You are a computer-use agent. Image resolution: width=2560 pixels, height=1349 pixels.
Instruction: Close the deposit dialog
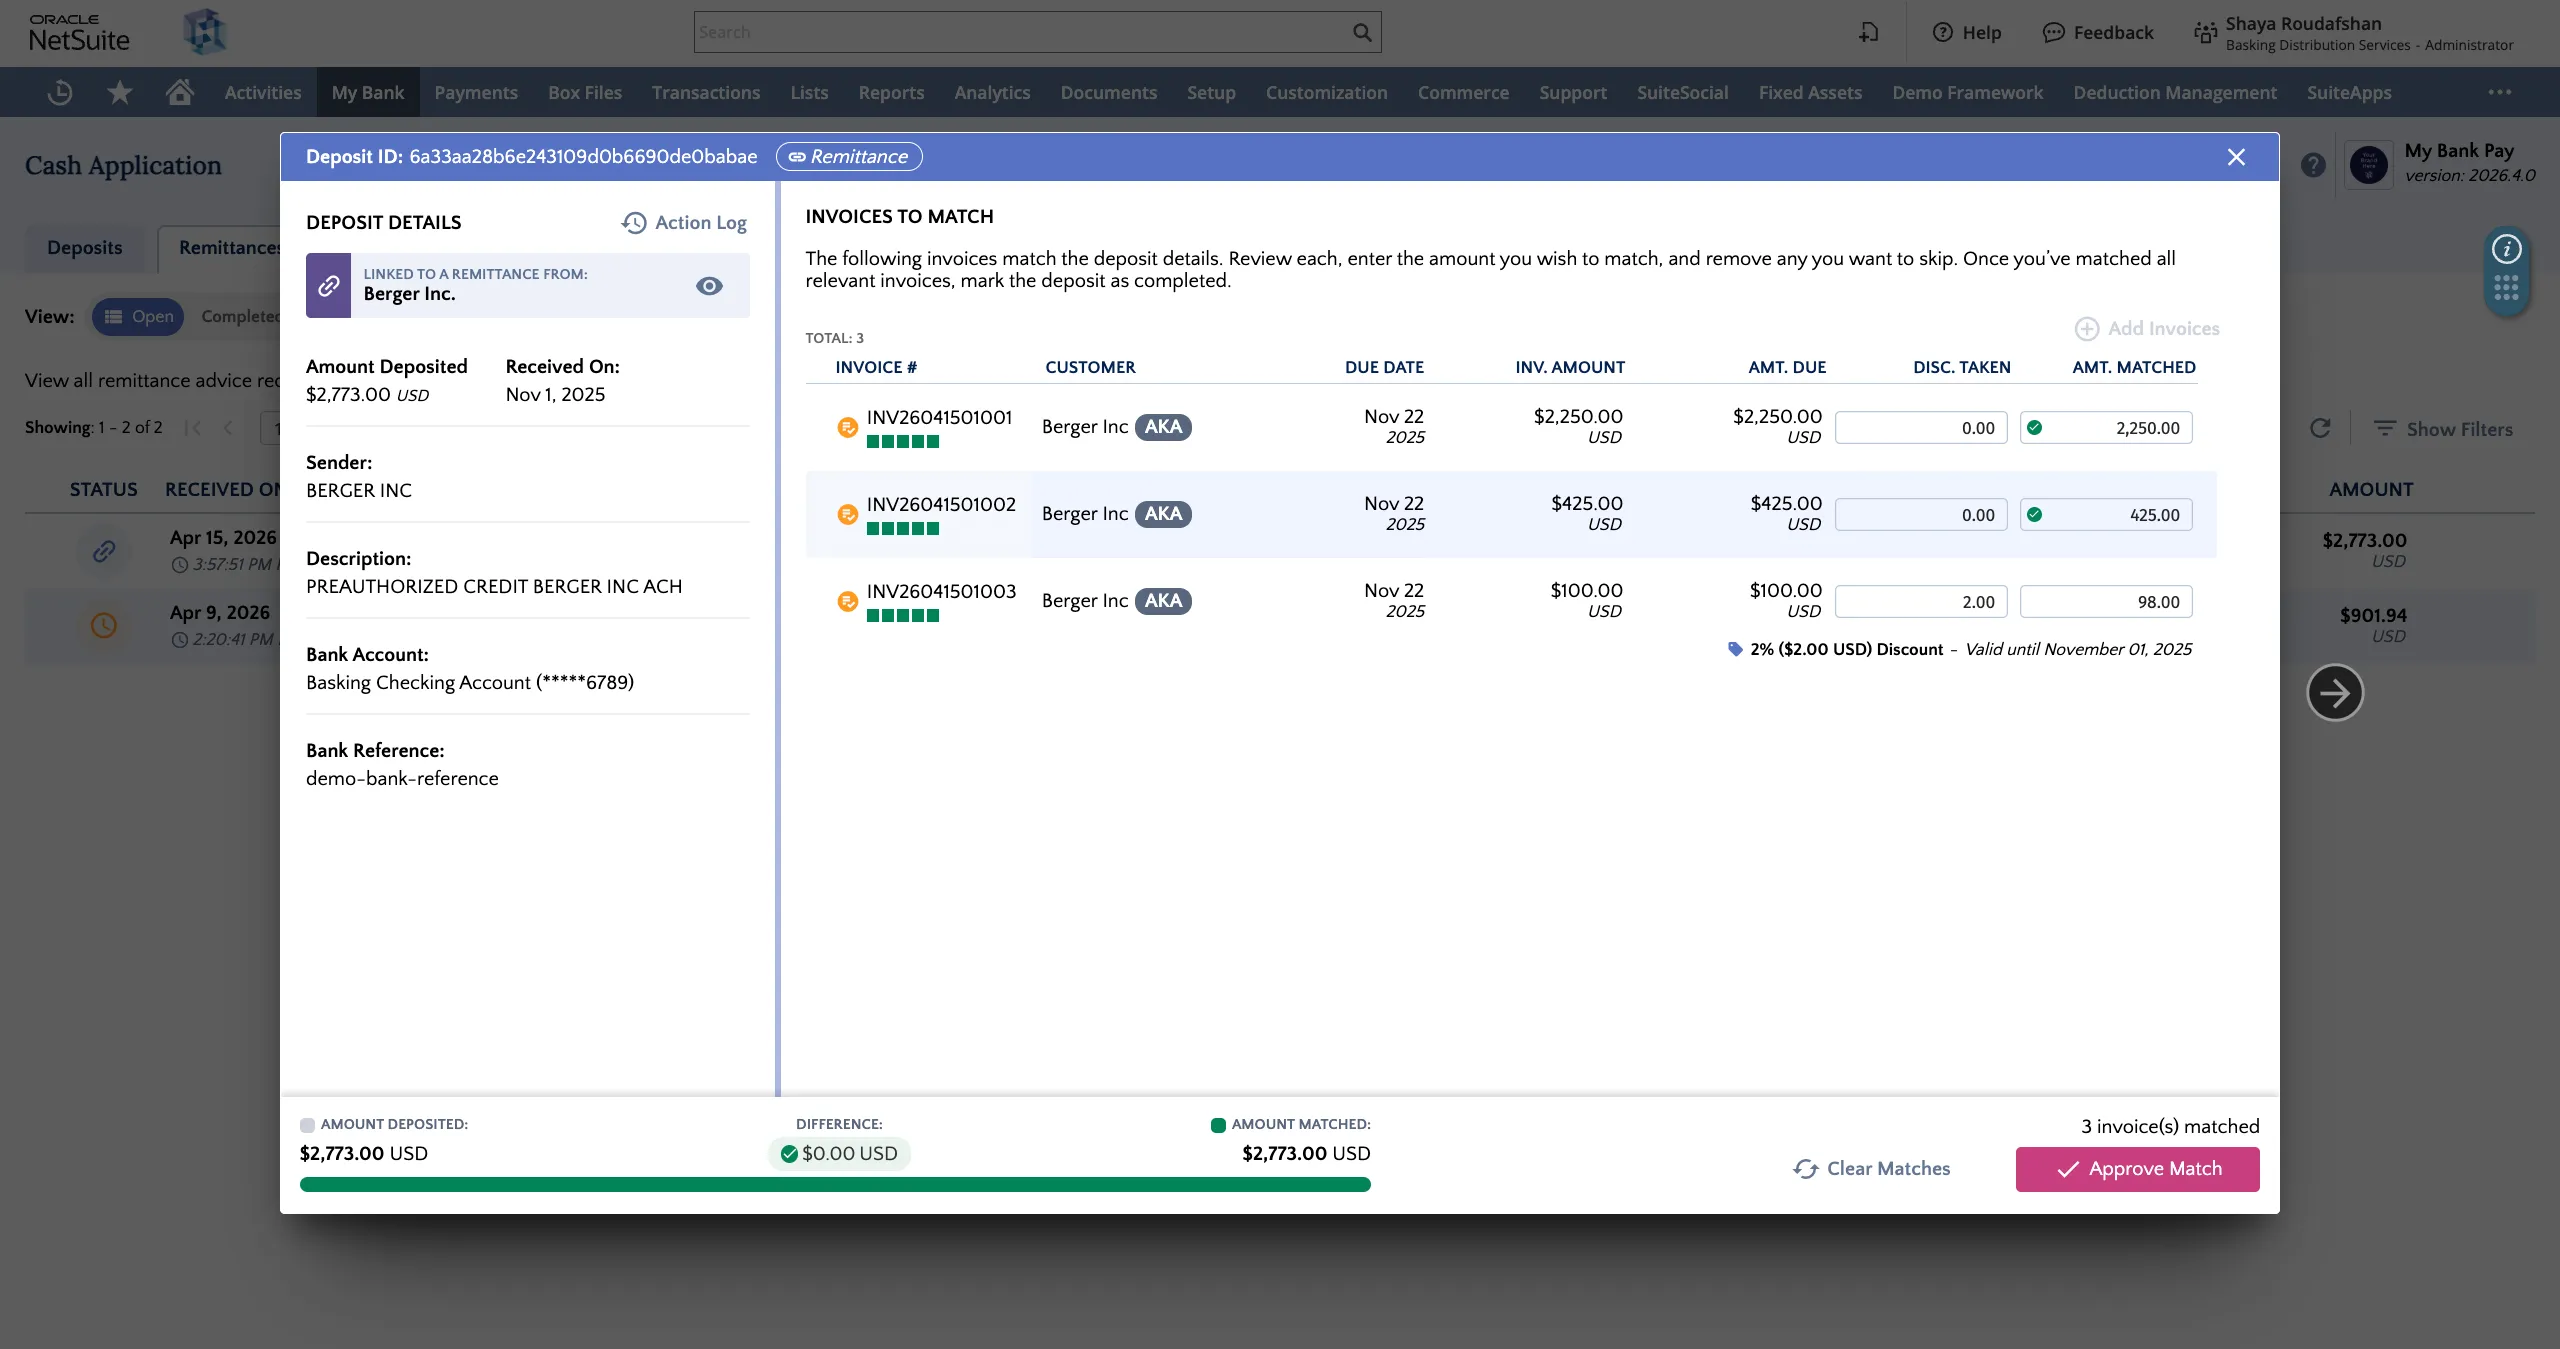click(x=2237, y=157)
